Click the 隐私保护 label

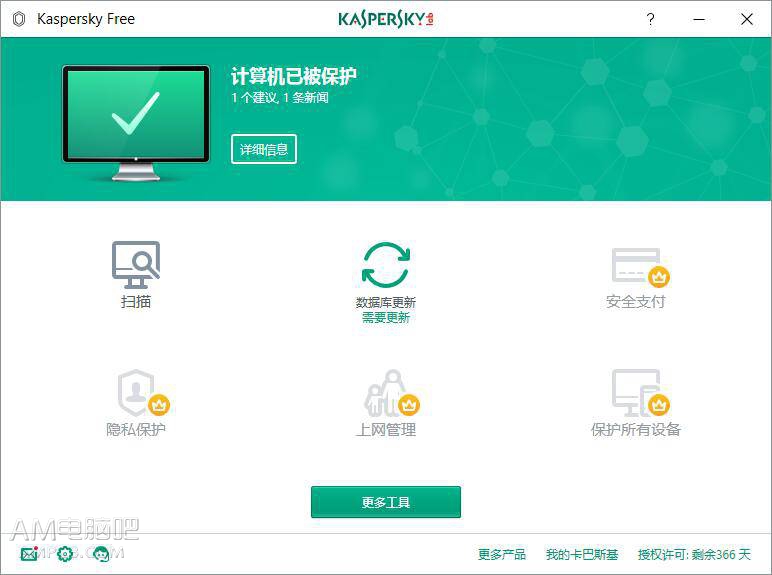[x=136, y=429]
